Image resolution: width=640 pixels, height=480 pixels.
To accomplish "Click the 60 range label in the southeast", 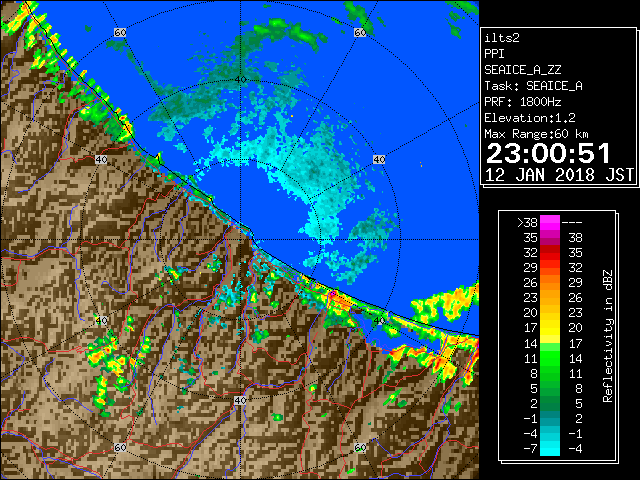I will (360, 448).
